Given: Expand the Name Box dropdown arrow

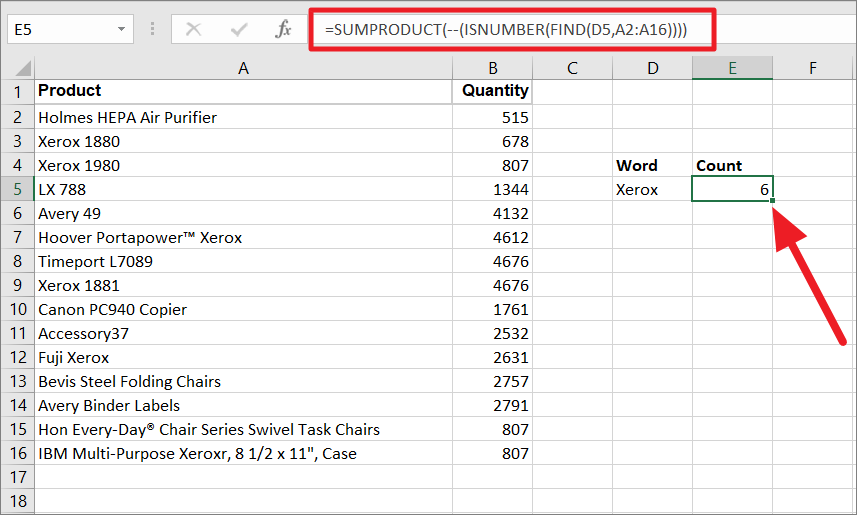Looking at the screenshot, I should coord(121,30).
